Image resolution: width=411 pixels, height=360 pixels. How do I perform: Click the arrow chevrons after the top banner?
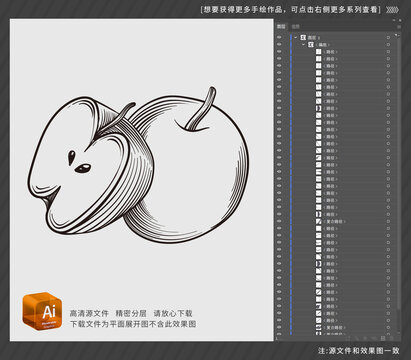point(392,10)
